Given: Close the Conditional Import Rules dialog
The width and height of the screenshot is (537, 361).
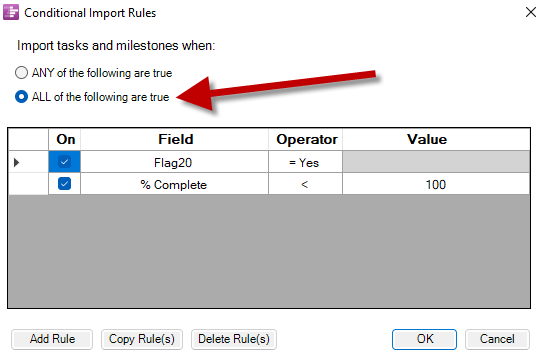Looking at the screenshot, I should [x=530, y=12].
